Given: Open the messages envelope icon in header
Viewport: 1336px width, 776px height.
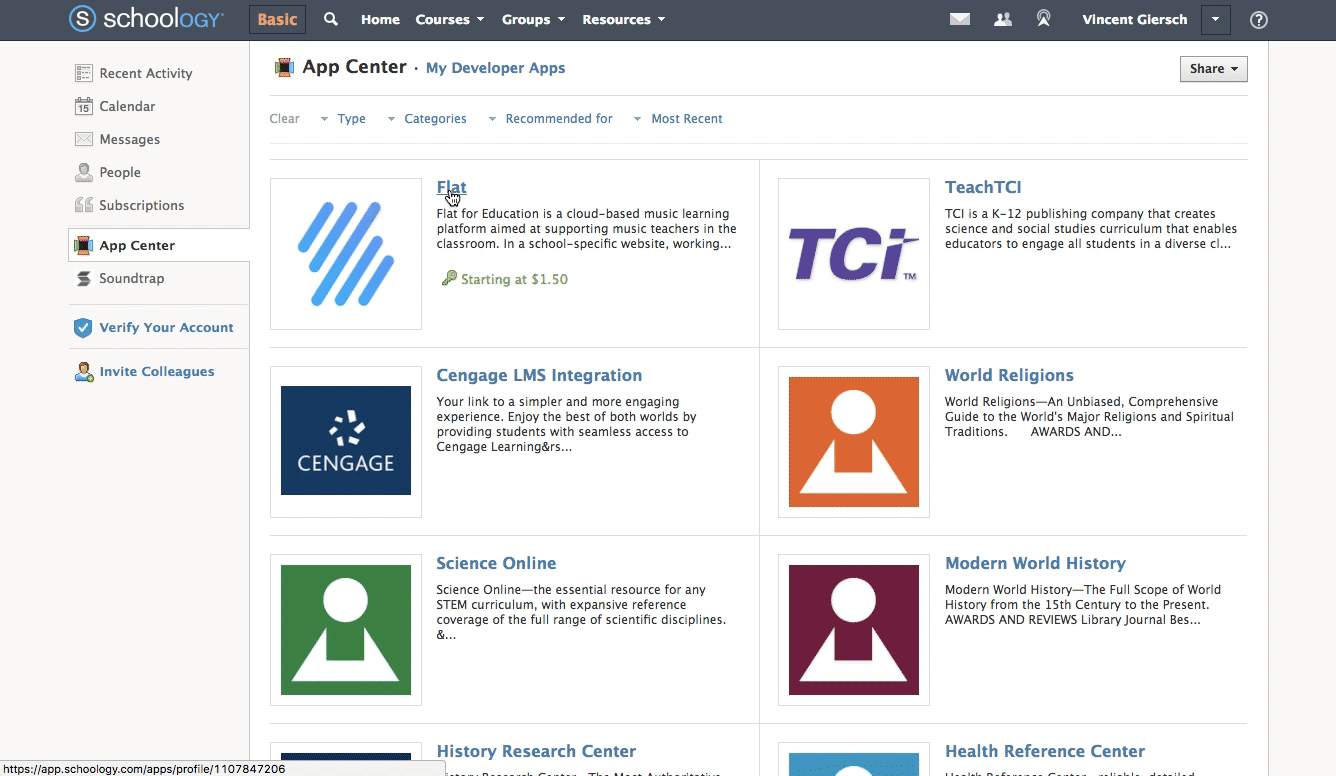Looking at the screenshot, I should [960, 19].
